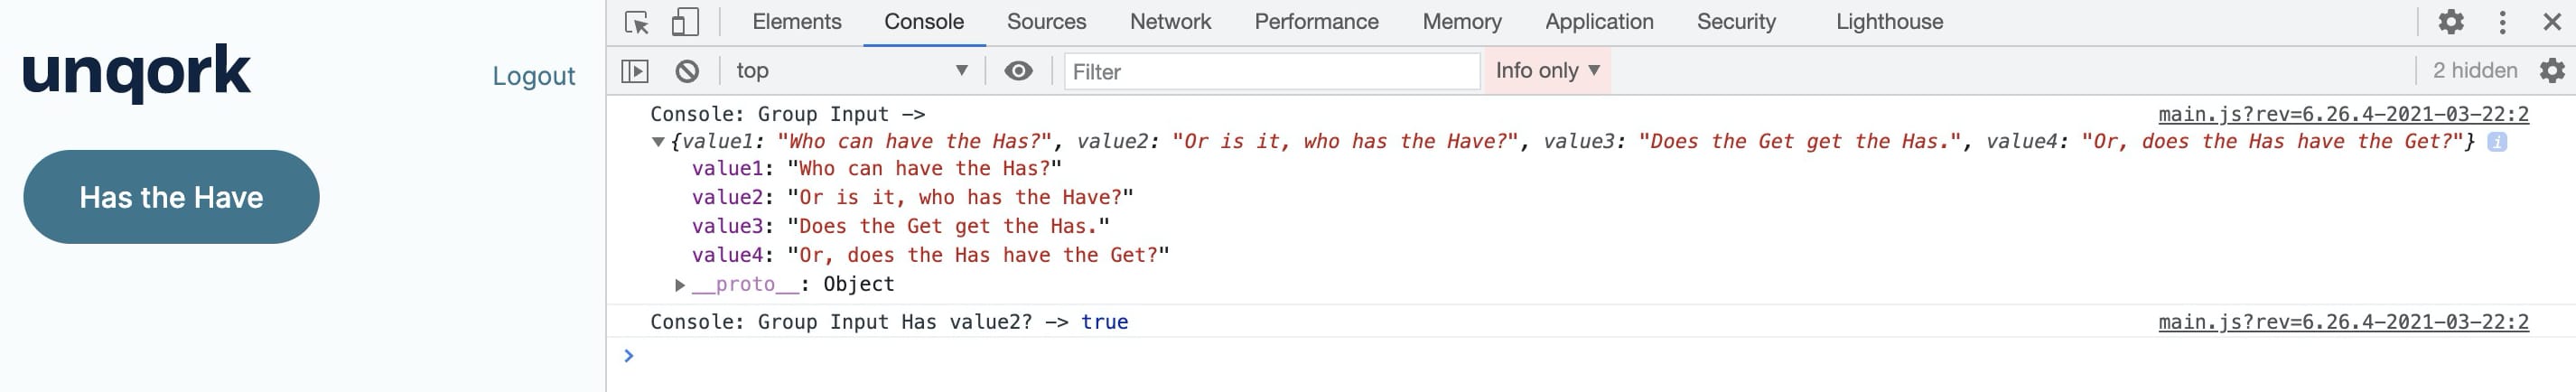Switch to the Elements tab
Screen dimensions: 2576x392
[x=797, y=22]
